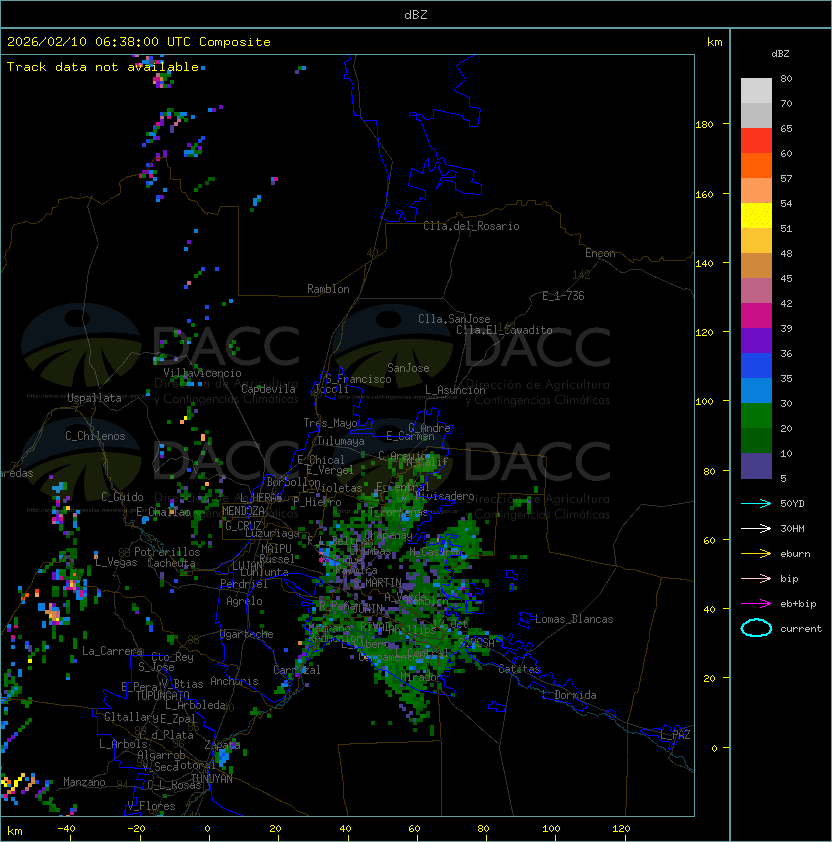
Task: Click the C_Guido label
Action: 122,497
